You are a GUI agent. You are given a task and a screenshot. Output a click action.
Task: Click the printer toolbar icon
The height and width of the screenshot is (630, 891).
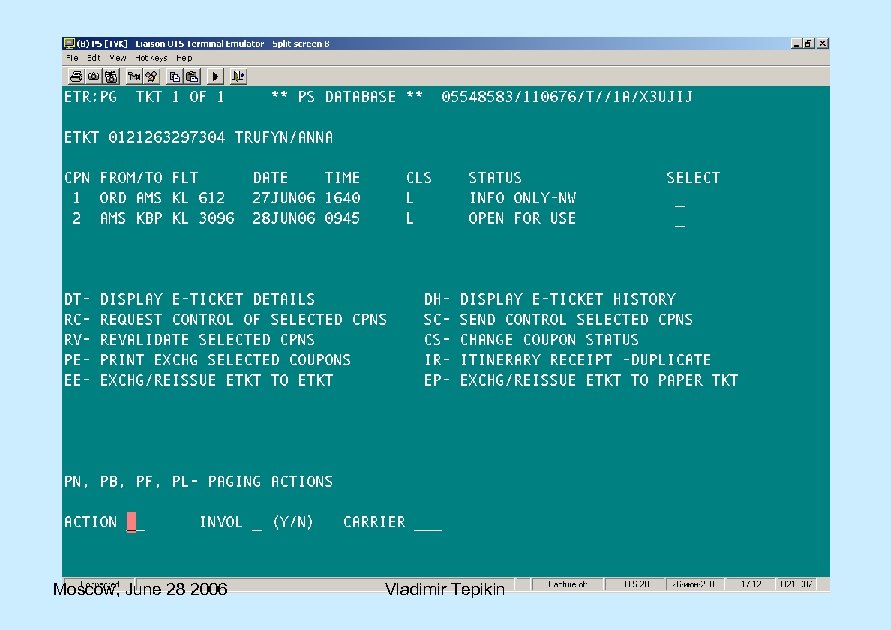(76, 76)
